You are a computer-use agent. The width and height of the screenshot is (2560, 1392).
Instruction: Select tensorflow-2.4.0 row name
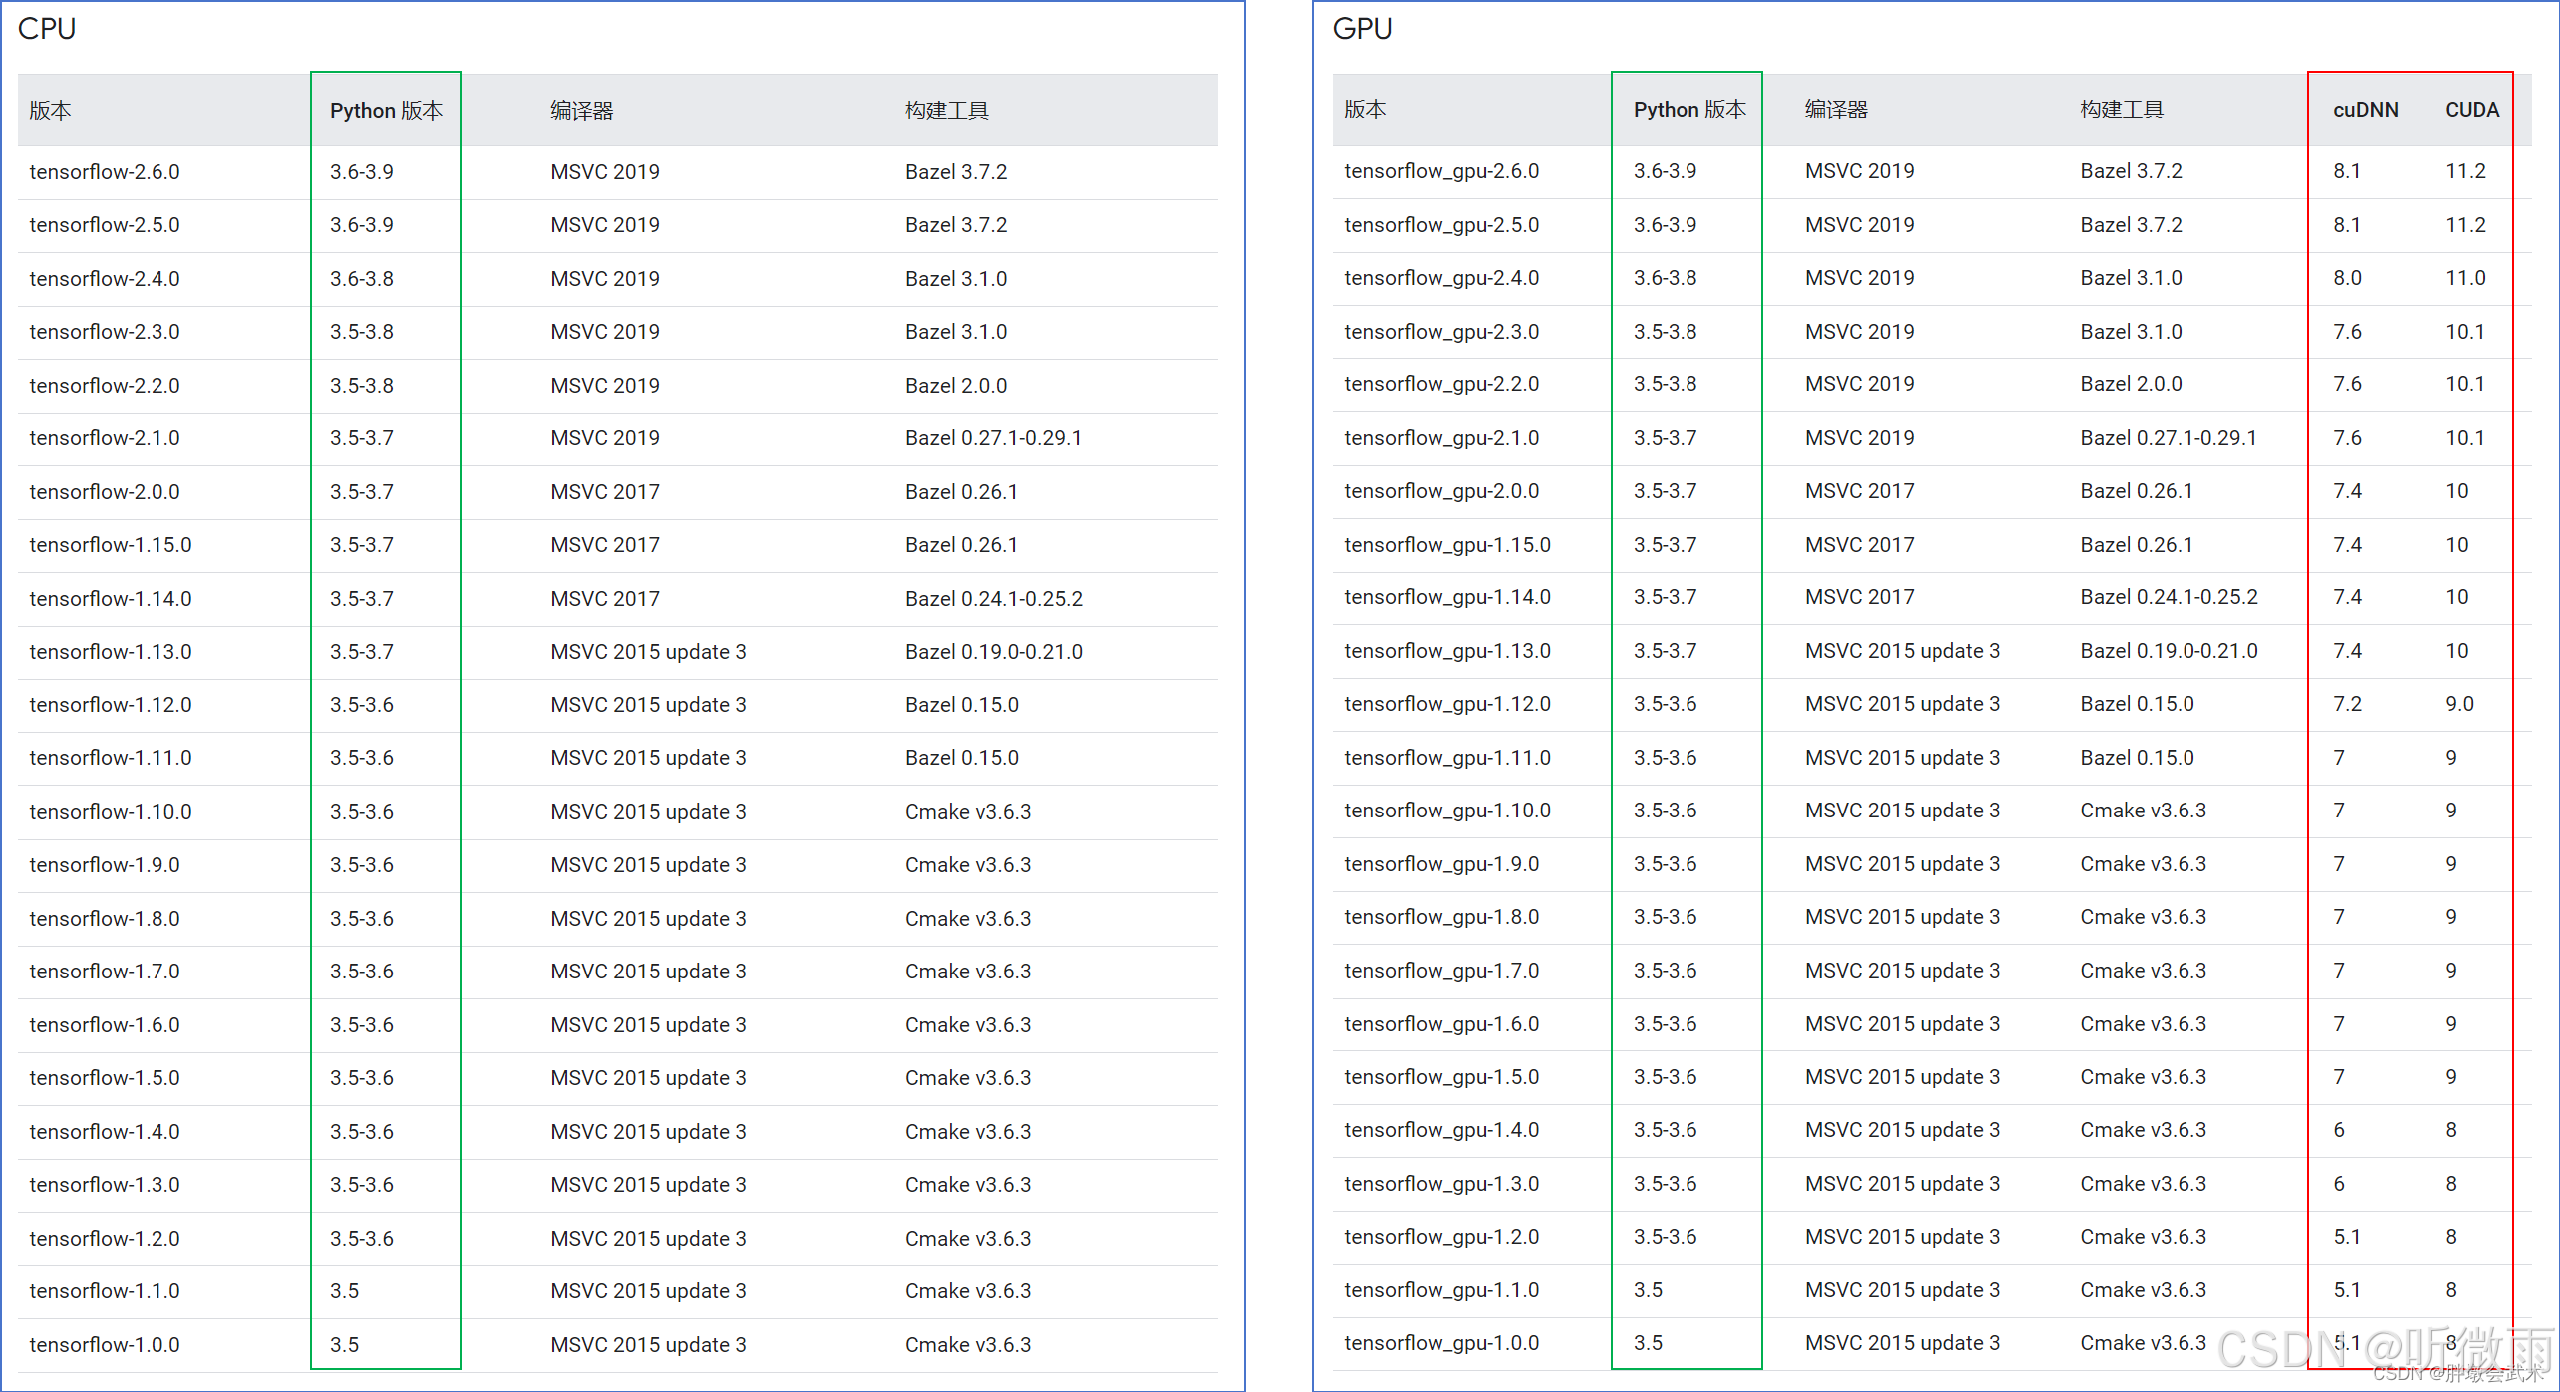coord(105,279)
